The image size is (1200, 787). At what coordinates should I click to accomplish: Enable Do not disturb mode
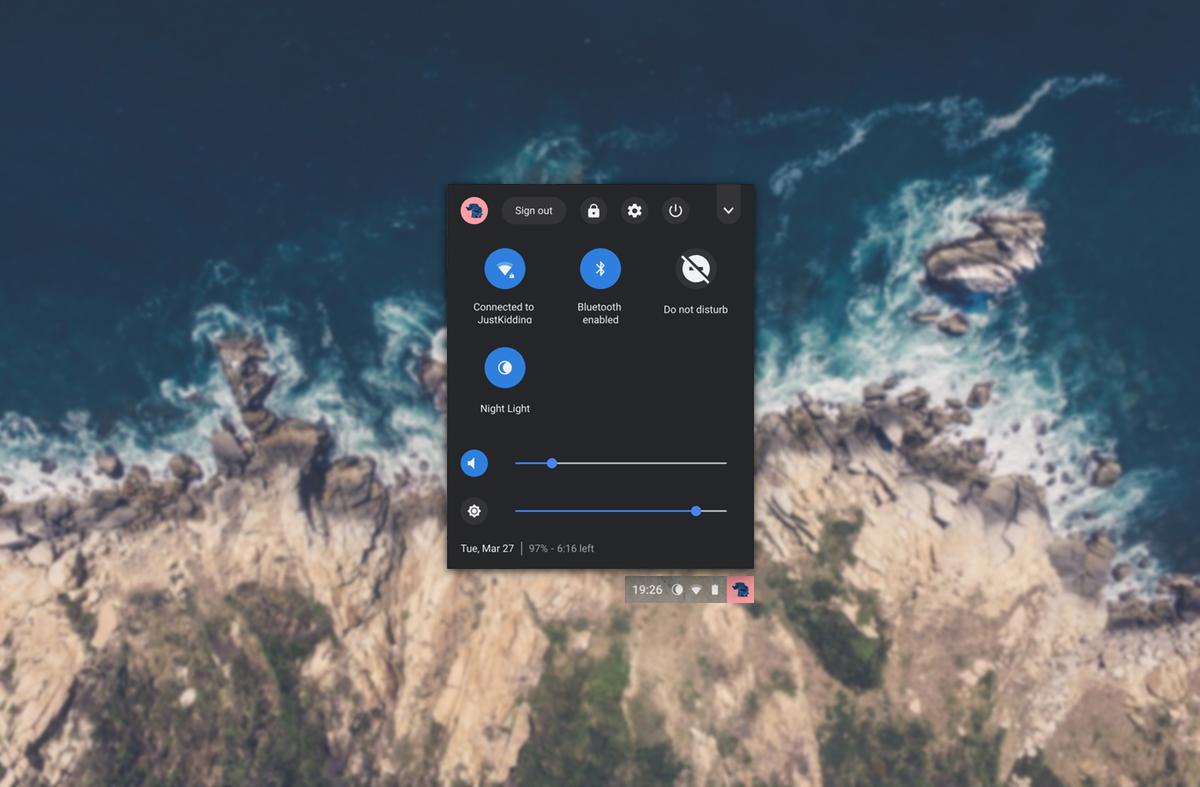click(x=695, y=269)
